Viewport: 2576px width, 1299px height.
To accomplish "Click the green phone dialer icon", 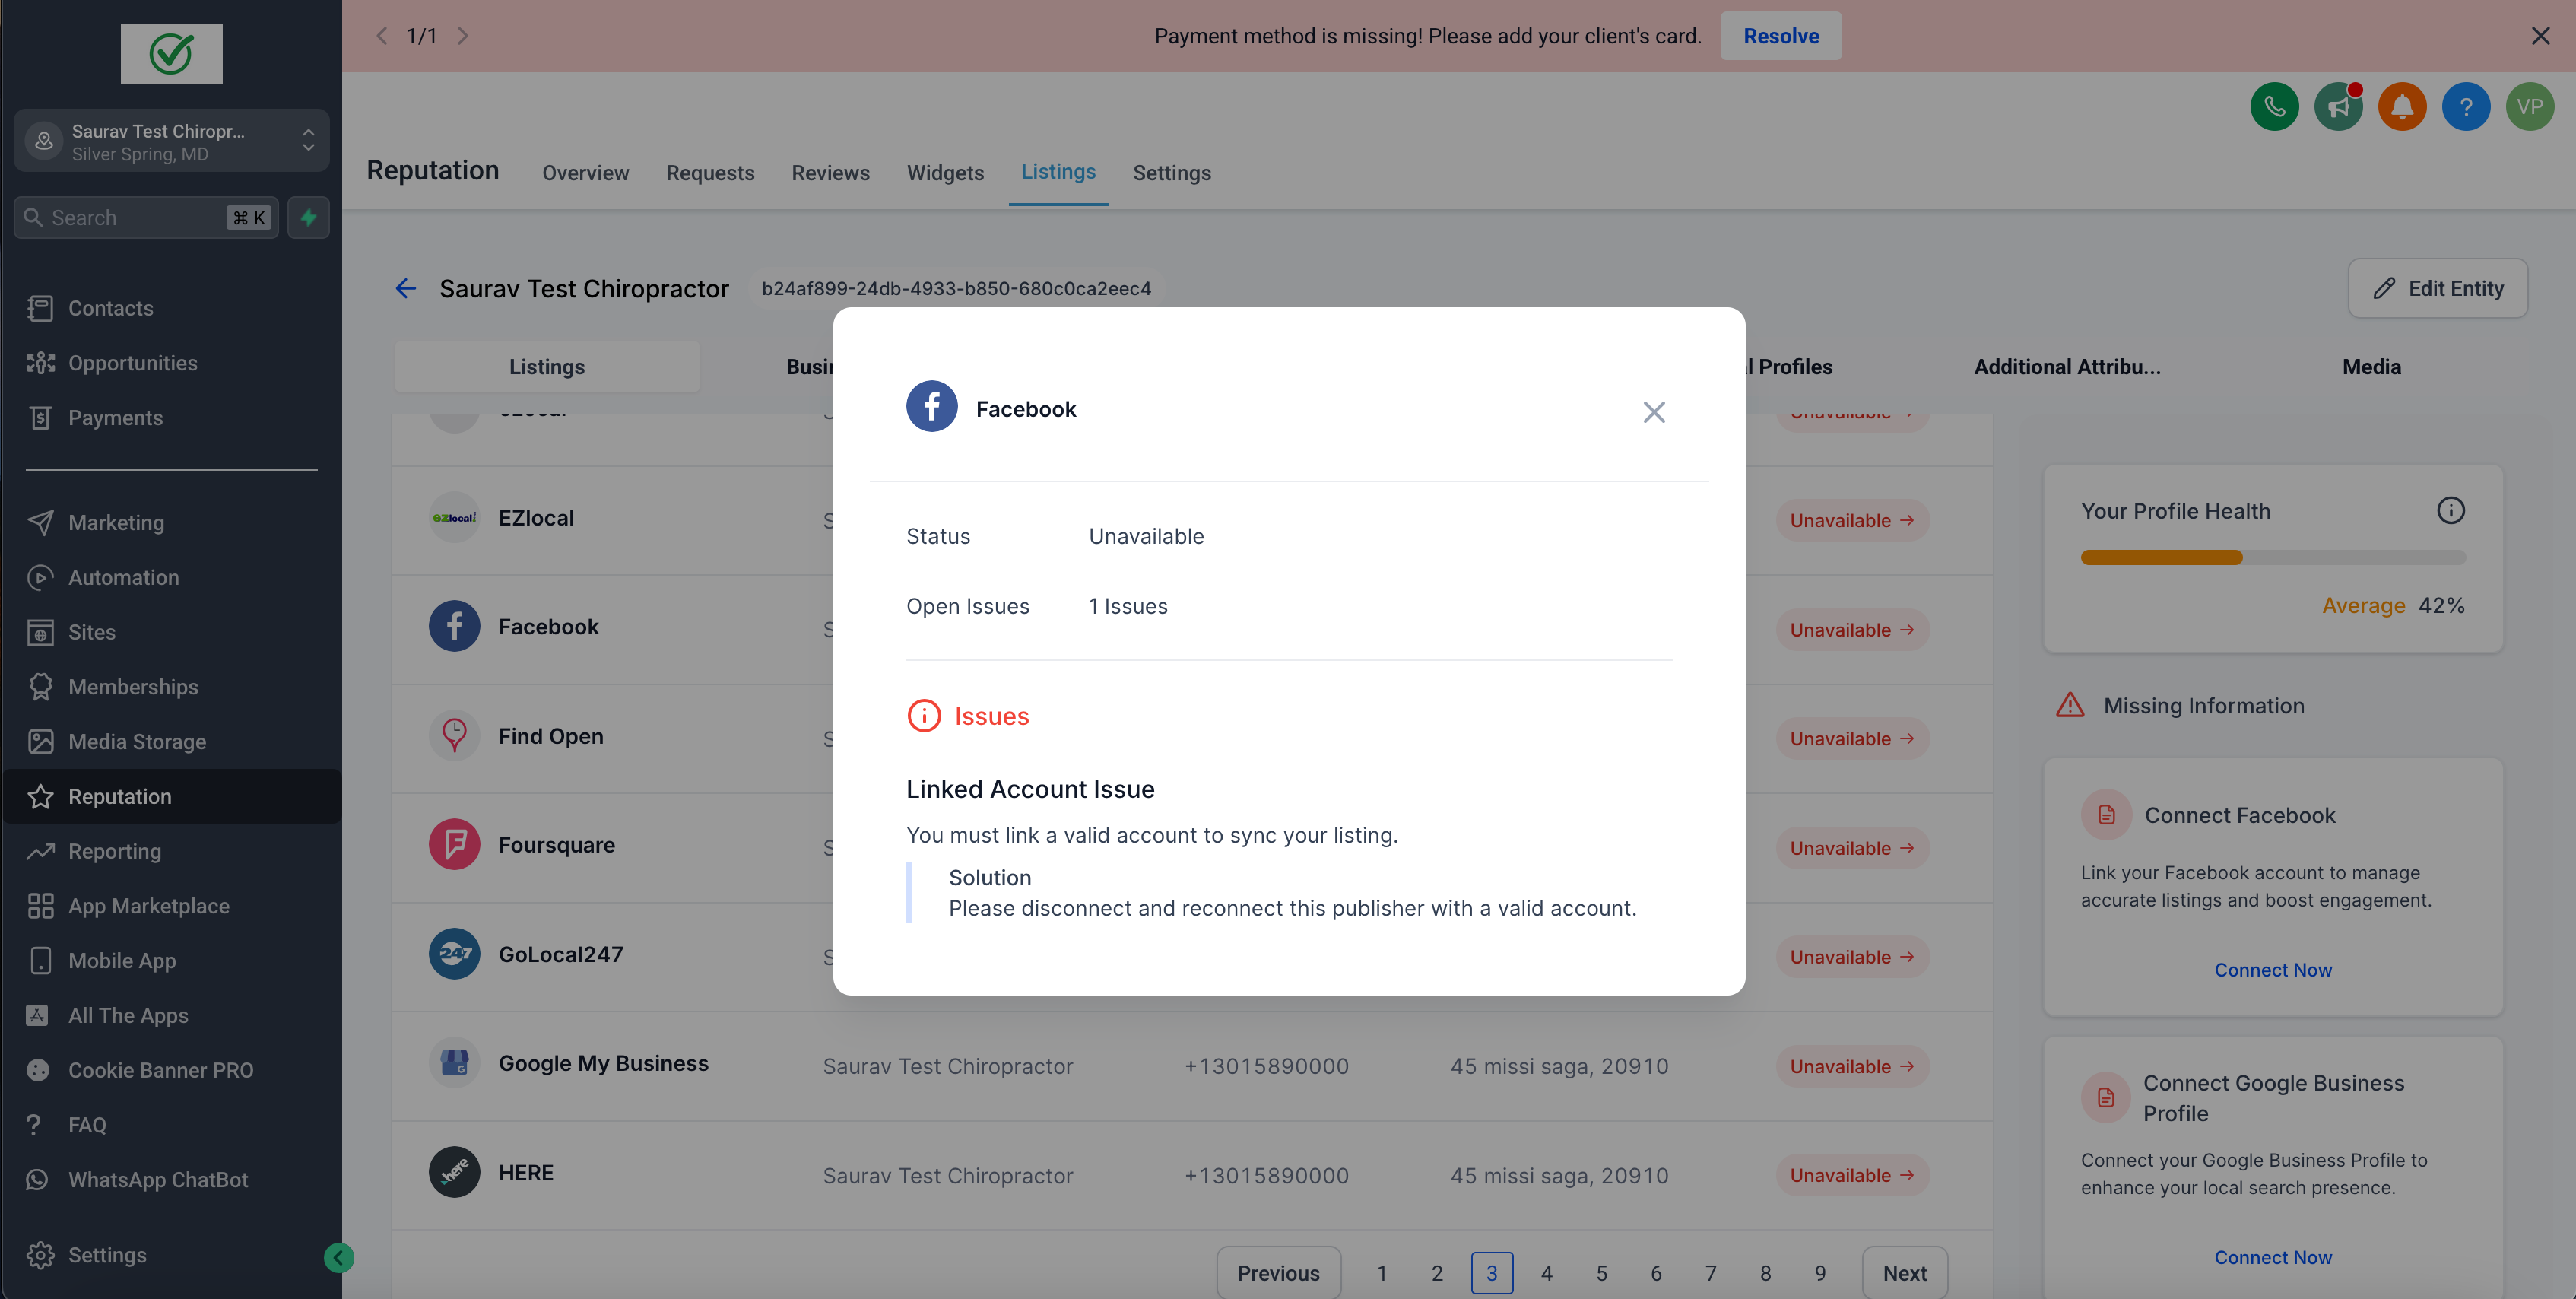I will [x=2274, y=107].
